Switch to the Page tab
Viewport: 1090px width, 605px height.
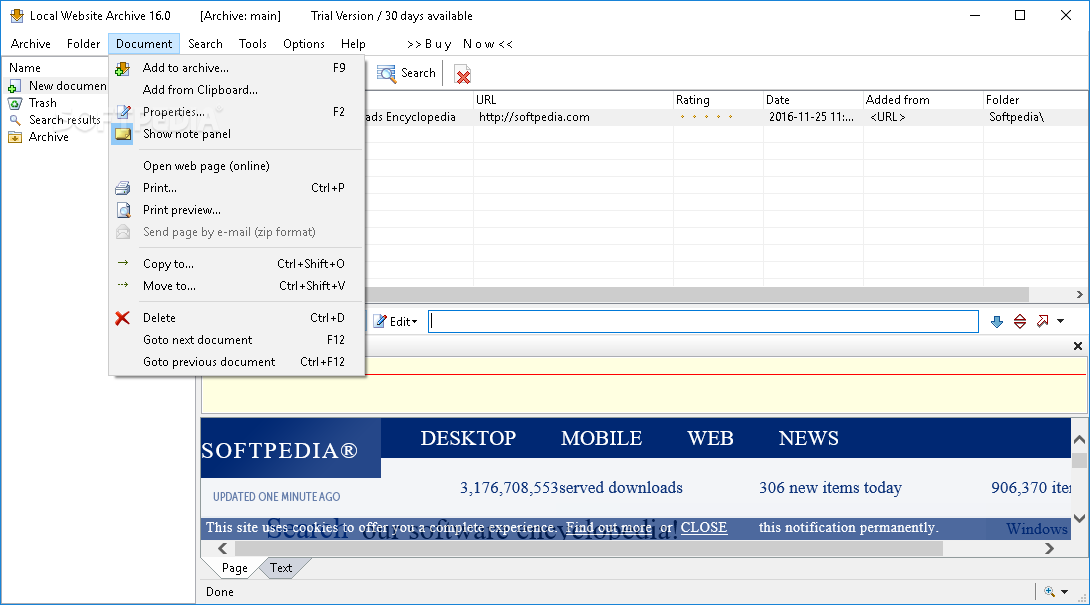click(x=234, y=568)
